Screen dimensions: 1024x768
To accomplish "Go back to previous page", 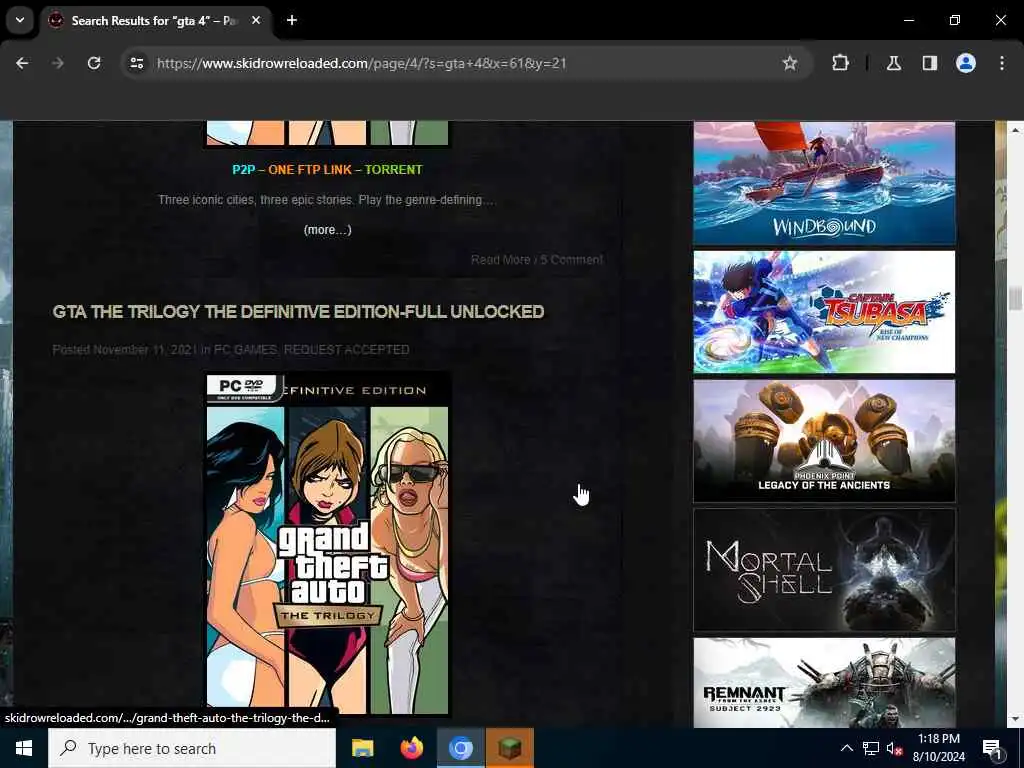I will tap(22, 63).
